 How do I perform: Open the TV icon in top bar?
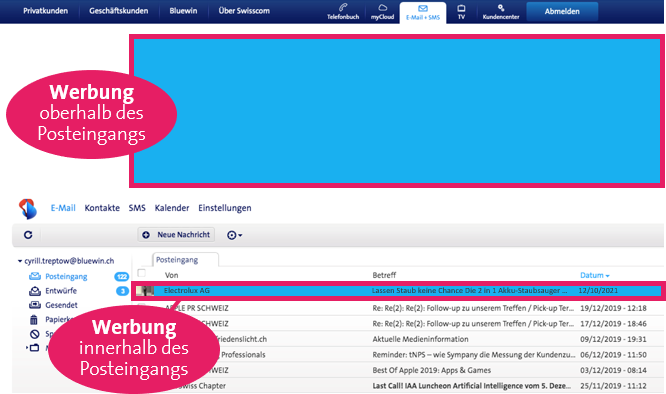point(461,11)
